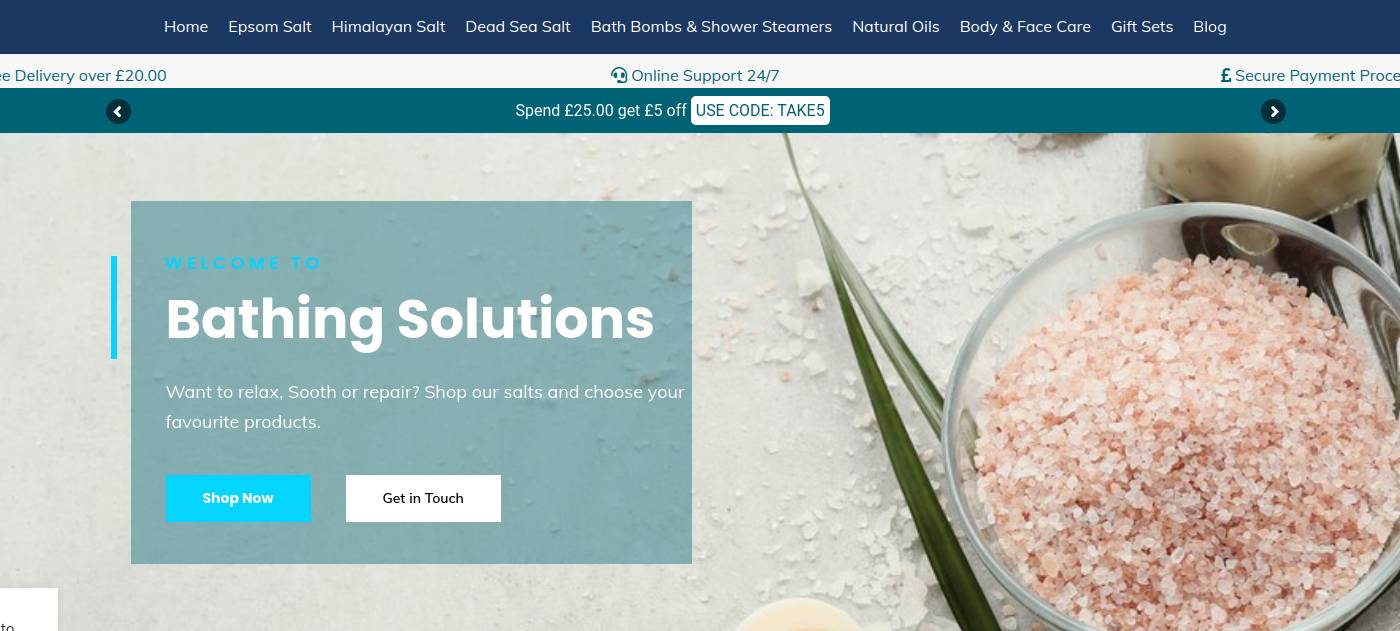
Task: Select Dead Sea Salt in navigation
Action: click(518, 27)
